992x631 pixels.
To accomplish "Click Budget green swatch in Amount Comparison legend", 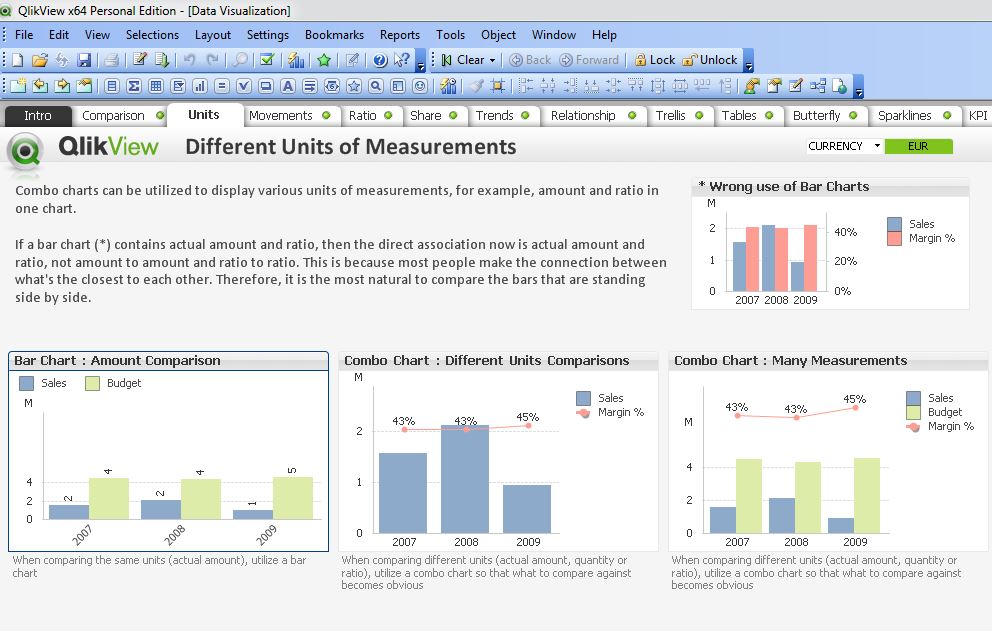I will click(x=92, y=384).
